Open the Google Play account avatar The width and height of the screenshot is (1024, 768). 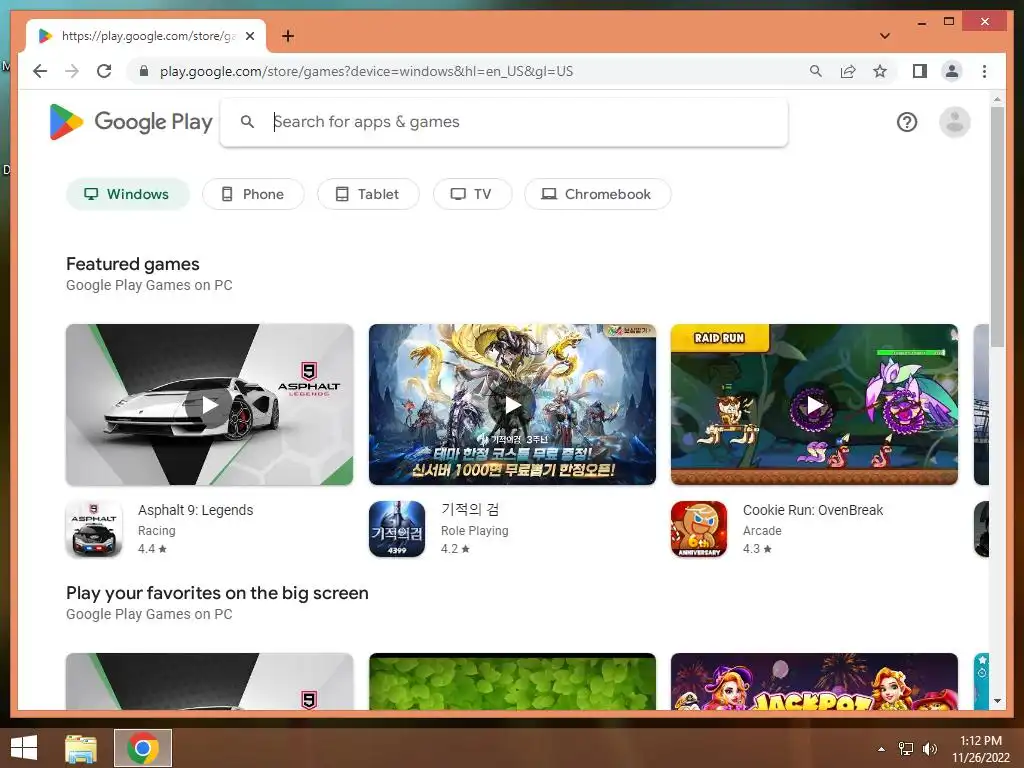click(x=954, y=122)
